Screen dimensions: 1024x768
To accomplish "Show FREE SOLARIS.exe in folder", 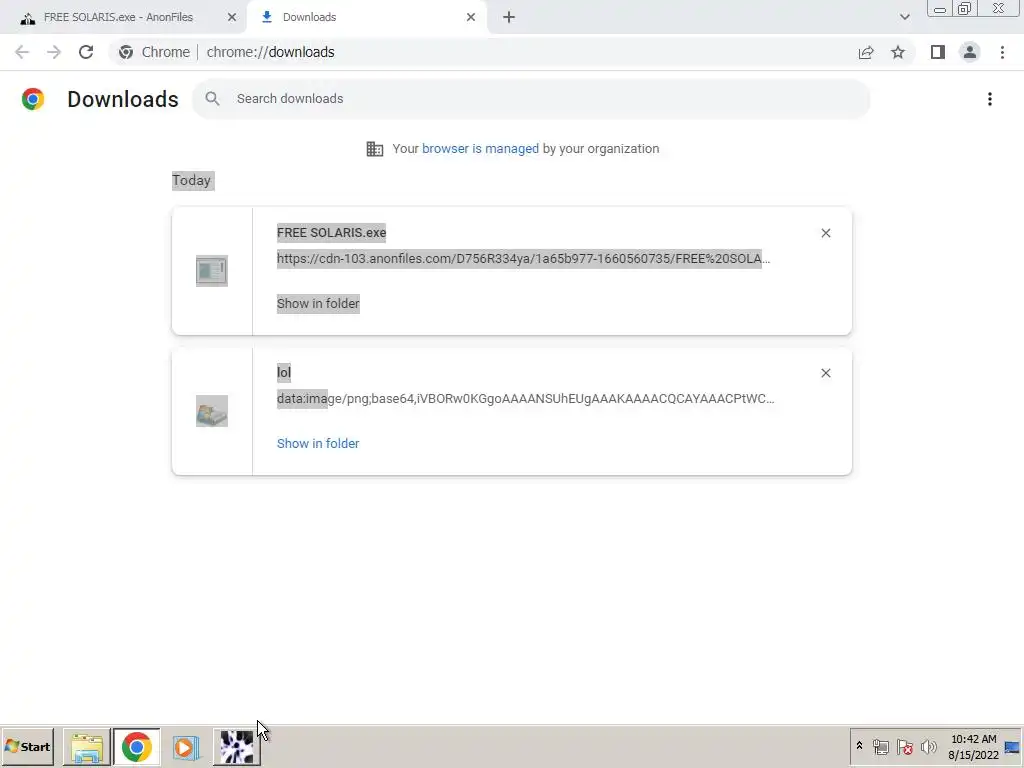I will click(x=318, y=304).
